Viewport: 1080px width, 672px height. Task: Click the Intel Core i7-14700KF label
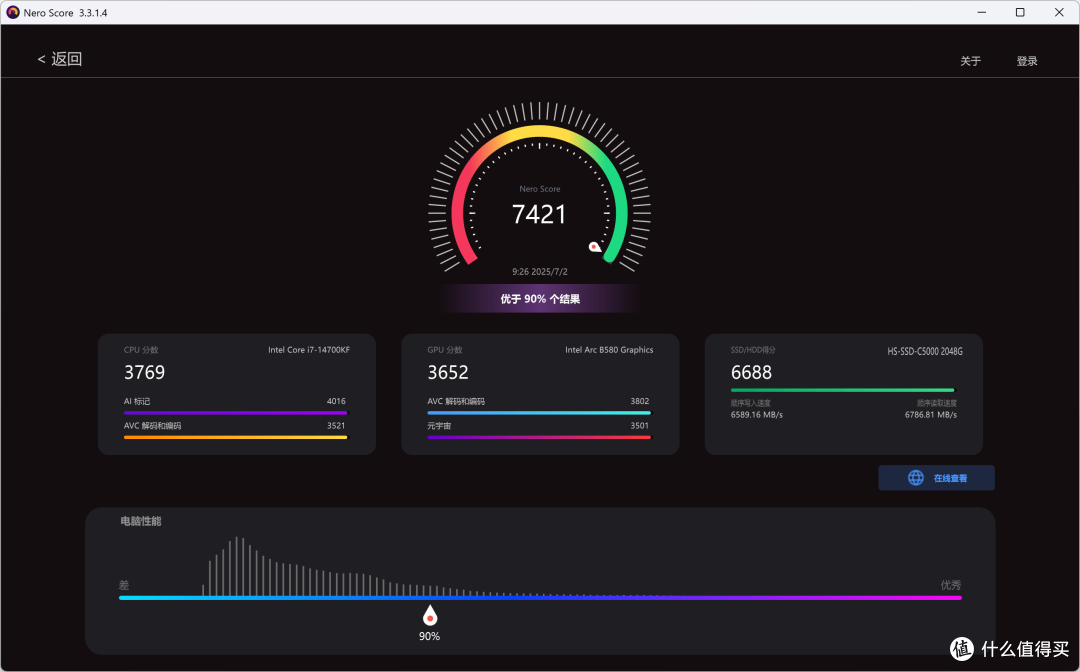pyautogui.click(x=309, y=350)
